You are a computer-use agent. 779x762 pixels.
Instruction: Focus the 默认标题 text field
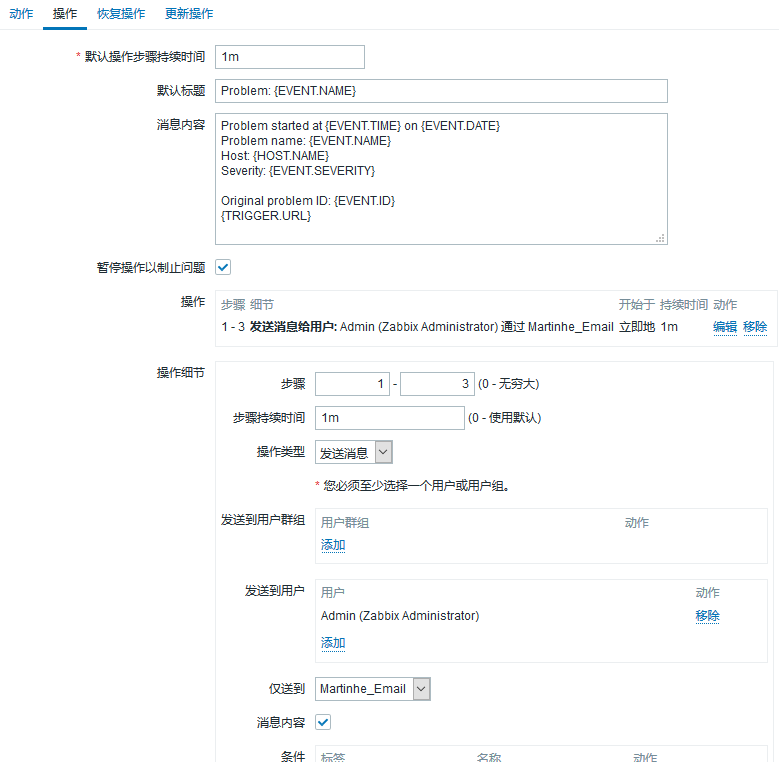[440, 91]
